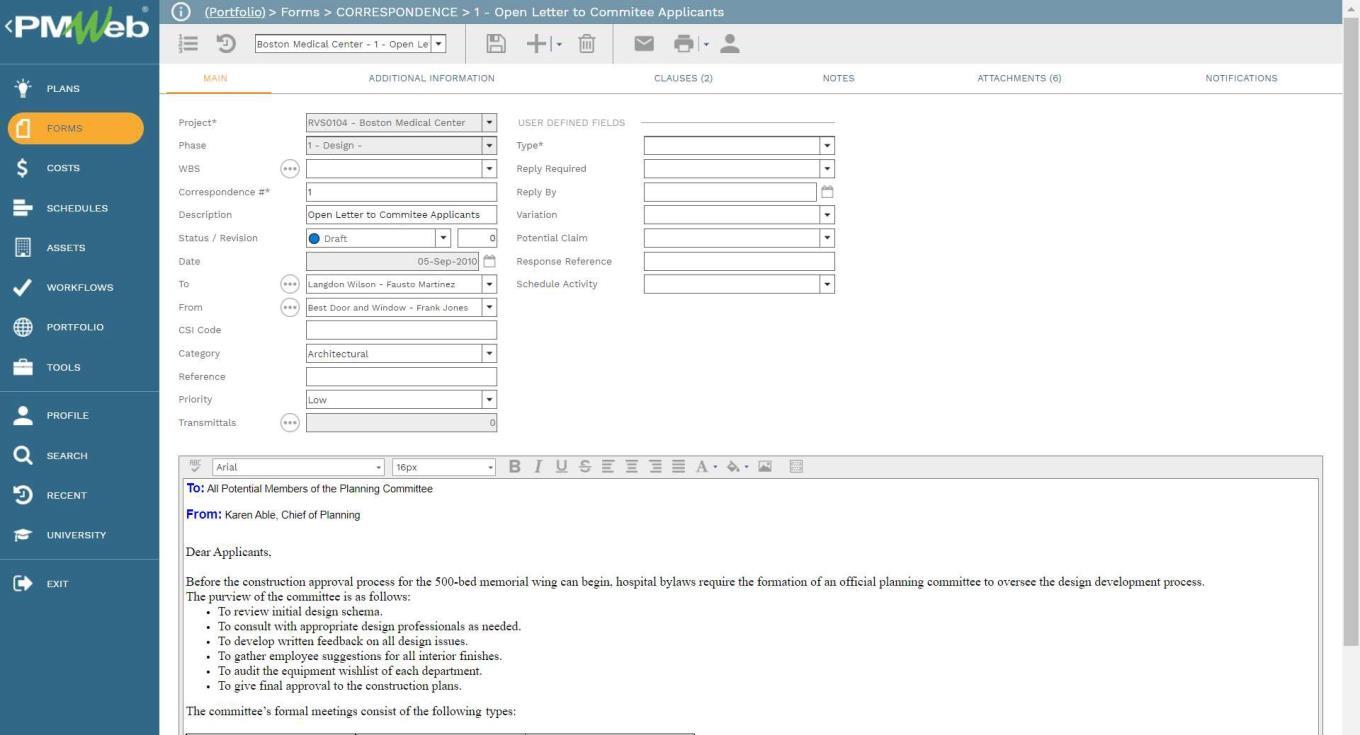This screenshot has height=735, width=1360.
Task: Open the To field ellipsis lookup
Action: point(290,284)
